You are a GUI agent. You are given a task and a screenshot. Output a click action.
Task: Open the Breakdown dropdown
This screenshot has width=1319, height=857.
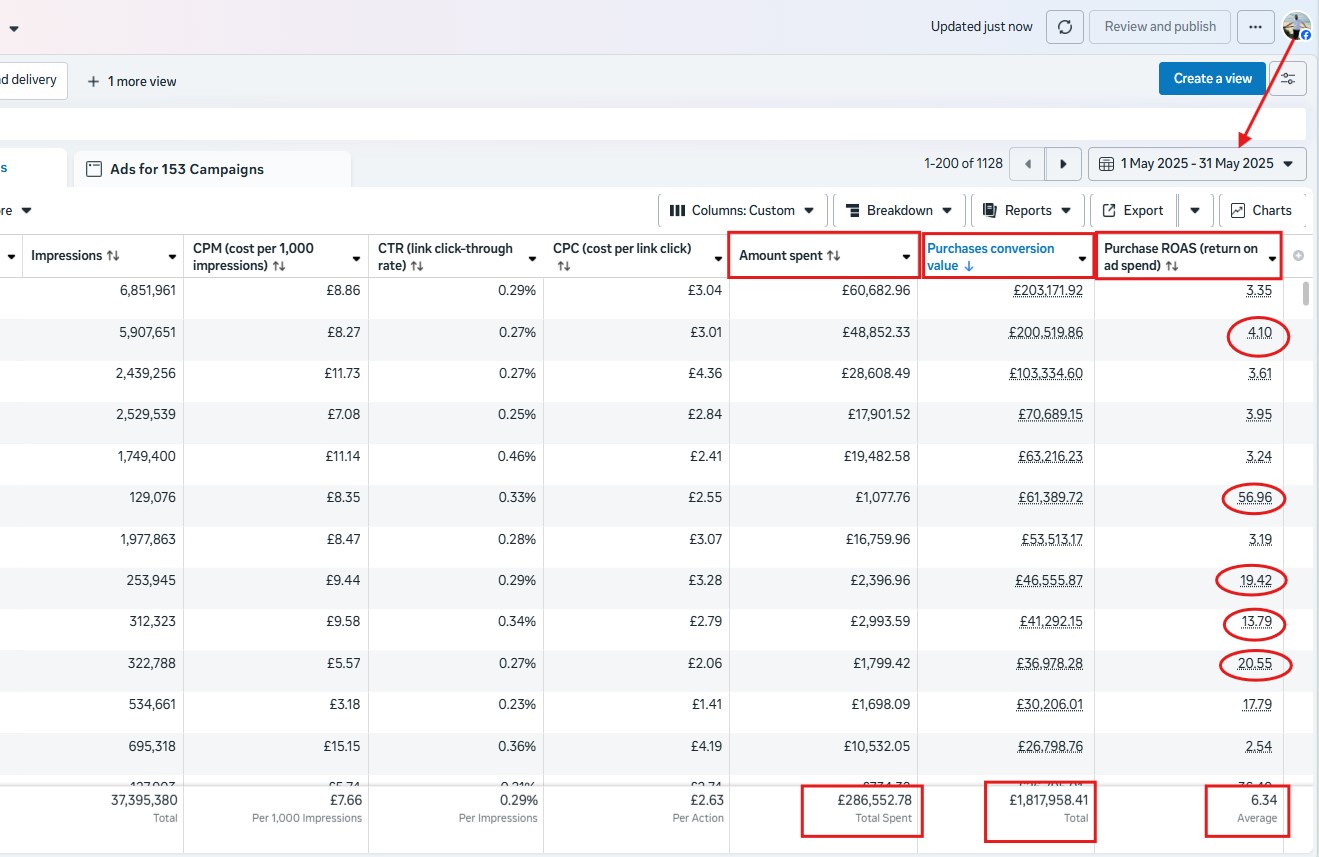pos(899,210)
